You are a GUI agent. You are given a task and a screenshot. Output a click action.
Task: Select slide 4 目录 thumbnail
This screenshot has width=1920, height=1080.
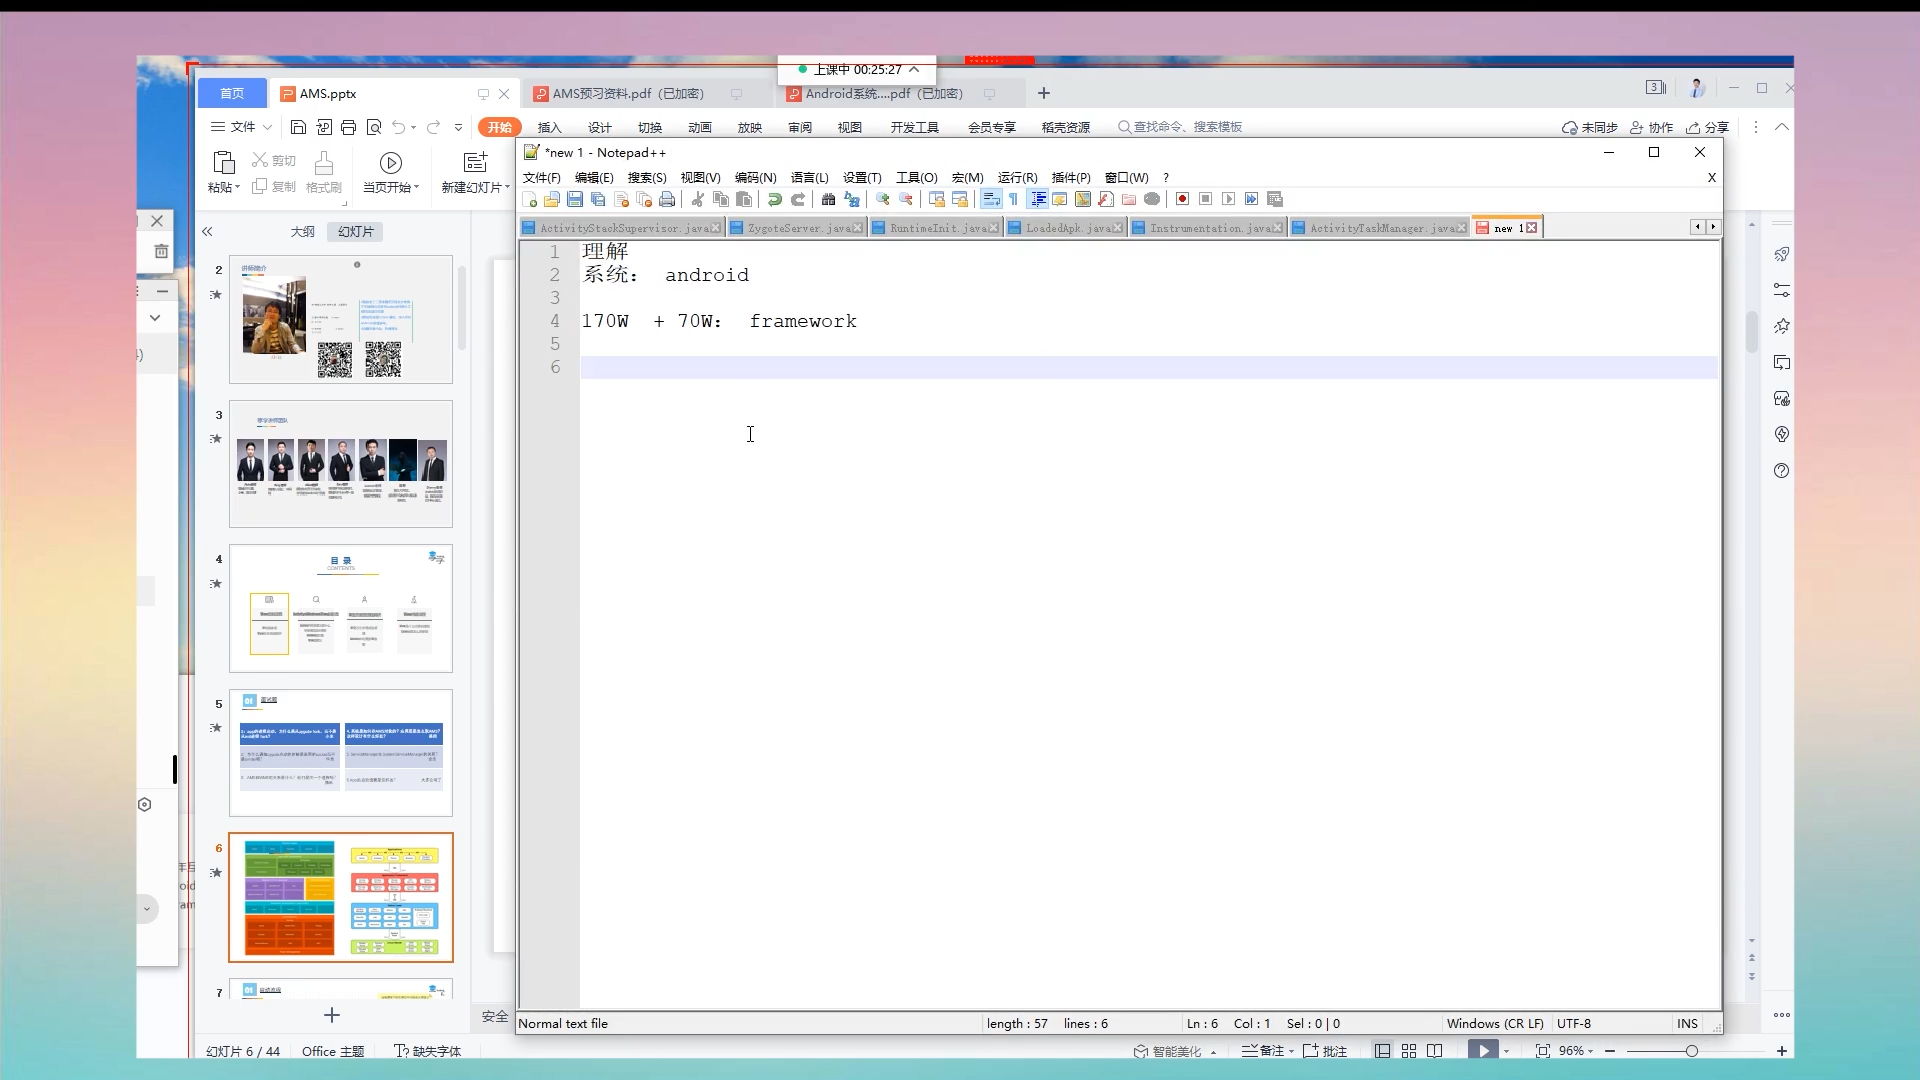point(340,608)
